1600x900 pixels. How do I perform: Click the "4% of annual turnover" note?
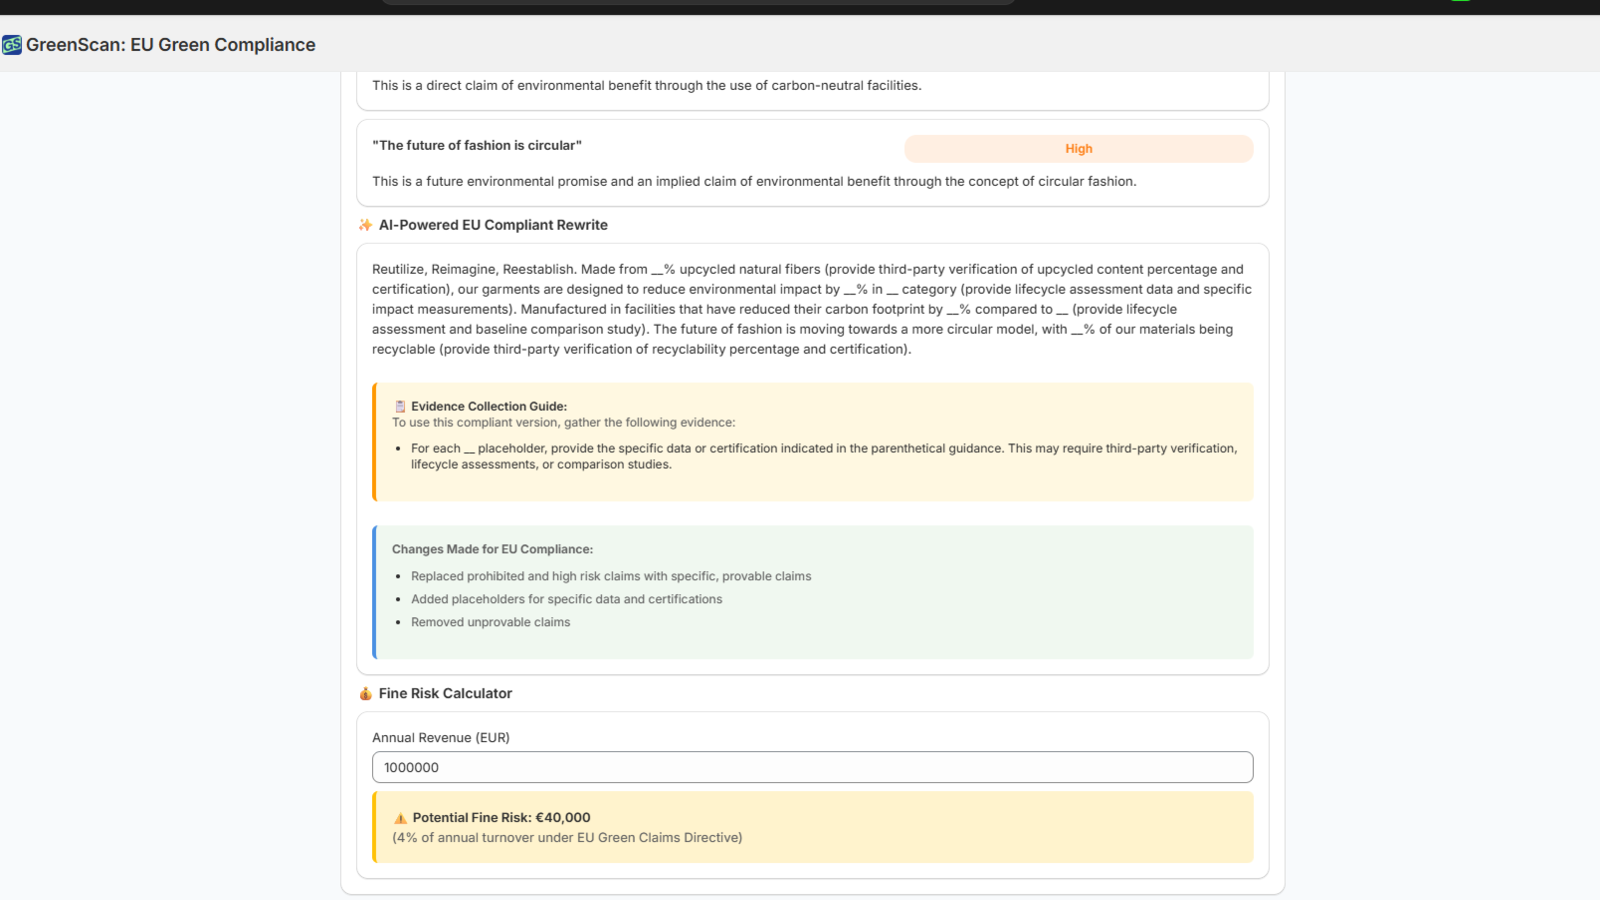567,837
